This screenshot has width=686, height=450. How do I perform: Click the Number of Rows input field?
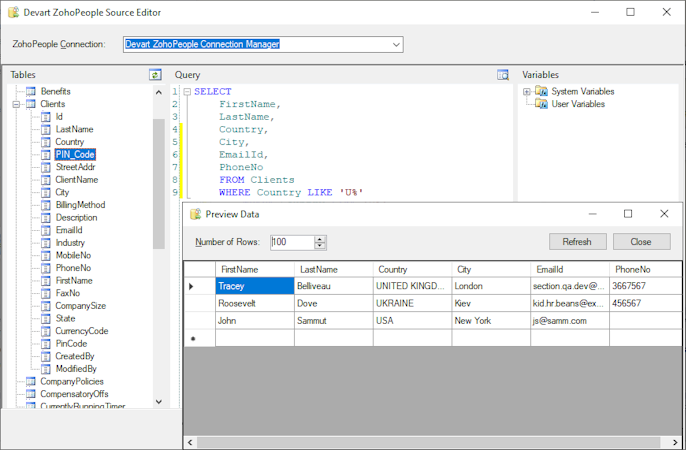coord(291,242)
